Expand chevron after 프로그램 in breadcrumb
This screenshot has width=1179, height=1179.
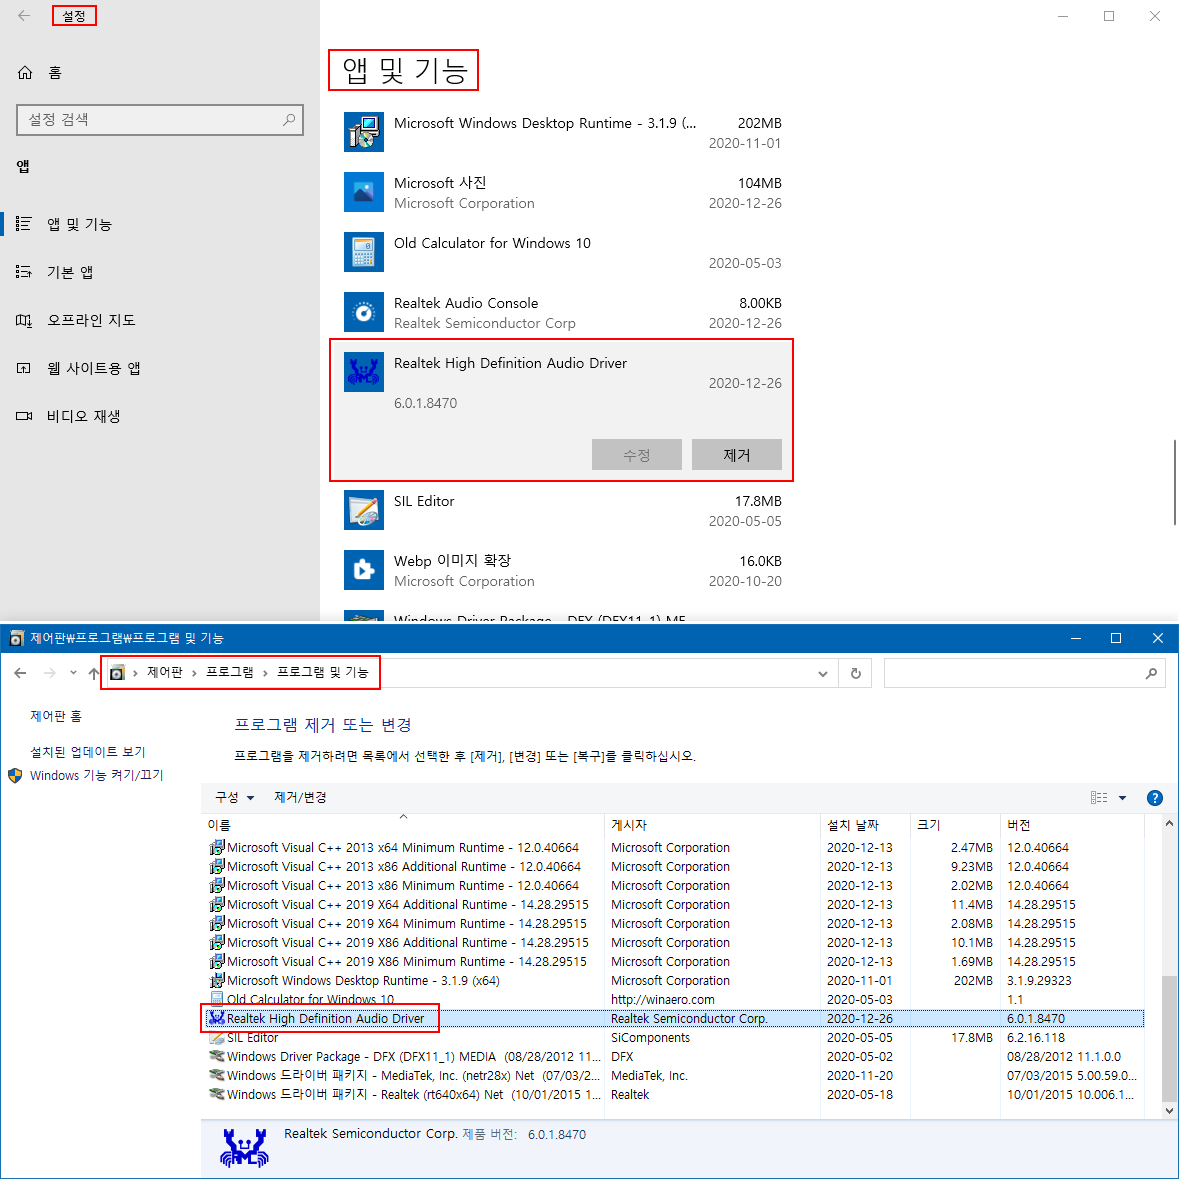tap(265, 673)
